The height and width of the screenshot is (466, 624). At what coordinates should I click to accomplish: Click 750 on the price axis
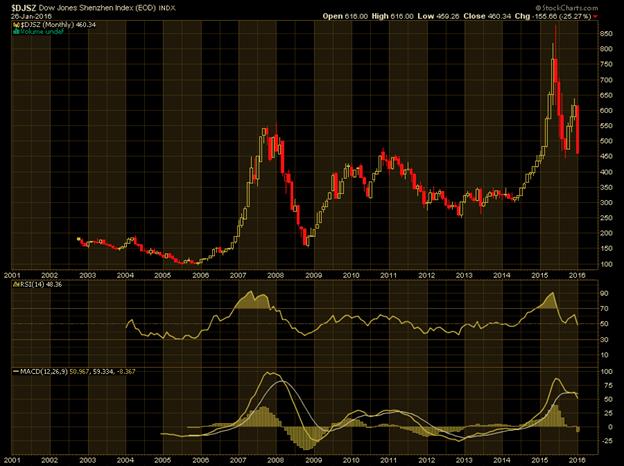pyautogui.click(x=607, y=64)
